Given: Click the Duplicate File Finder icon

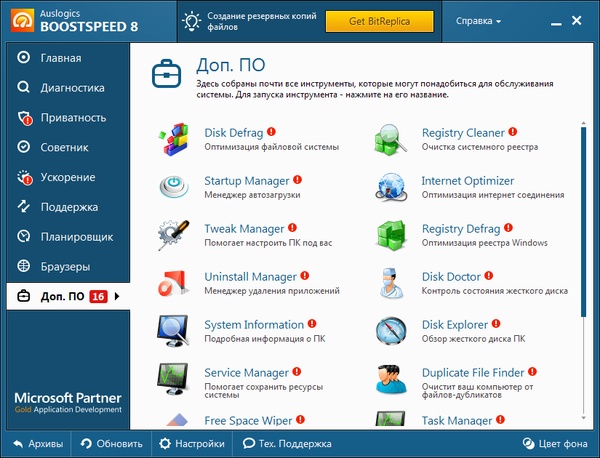Looking at the screenshot, I should point(391,378).
